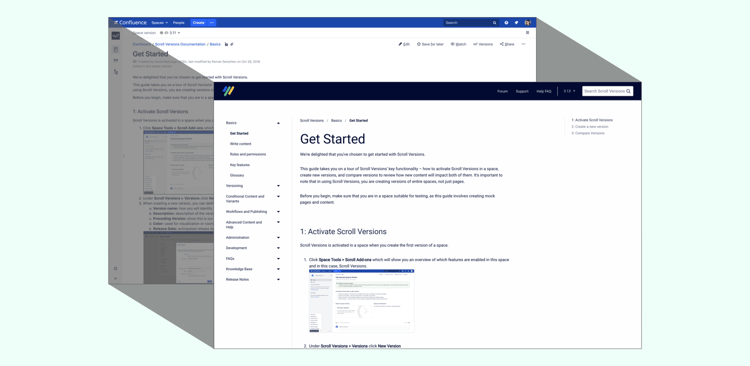
Task: Expand the Workflows and Publishing arrow
Action: [x=278, y=211]
